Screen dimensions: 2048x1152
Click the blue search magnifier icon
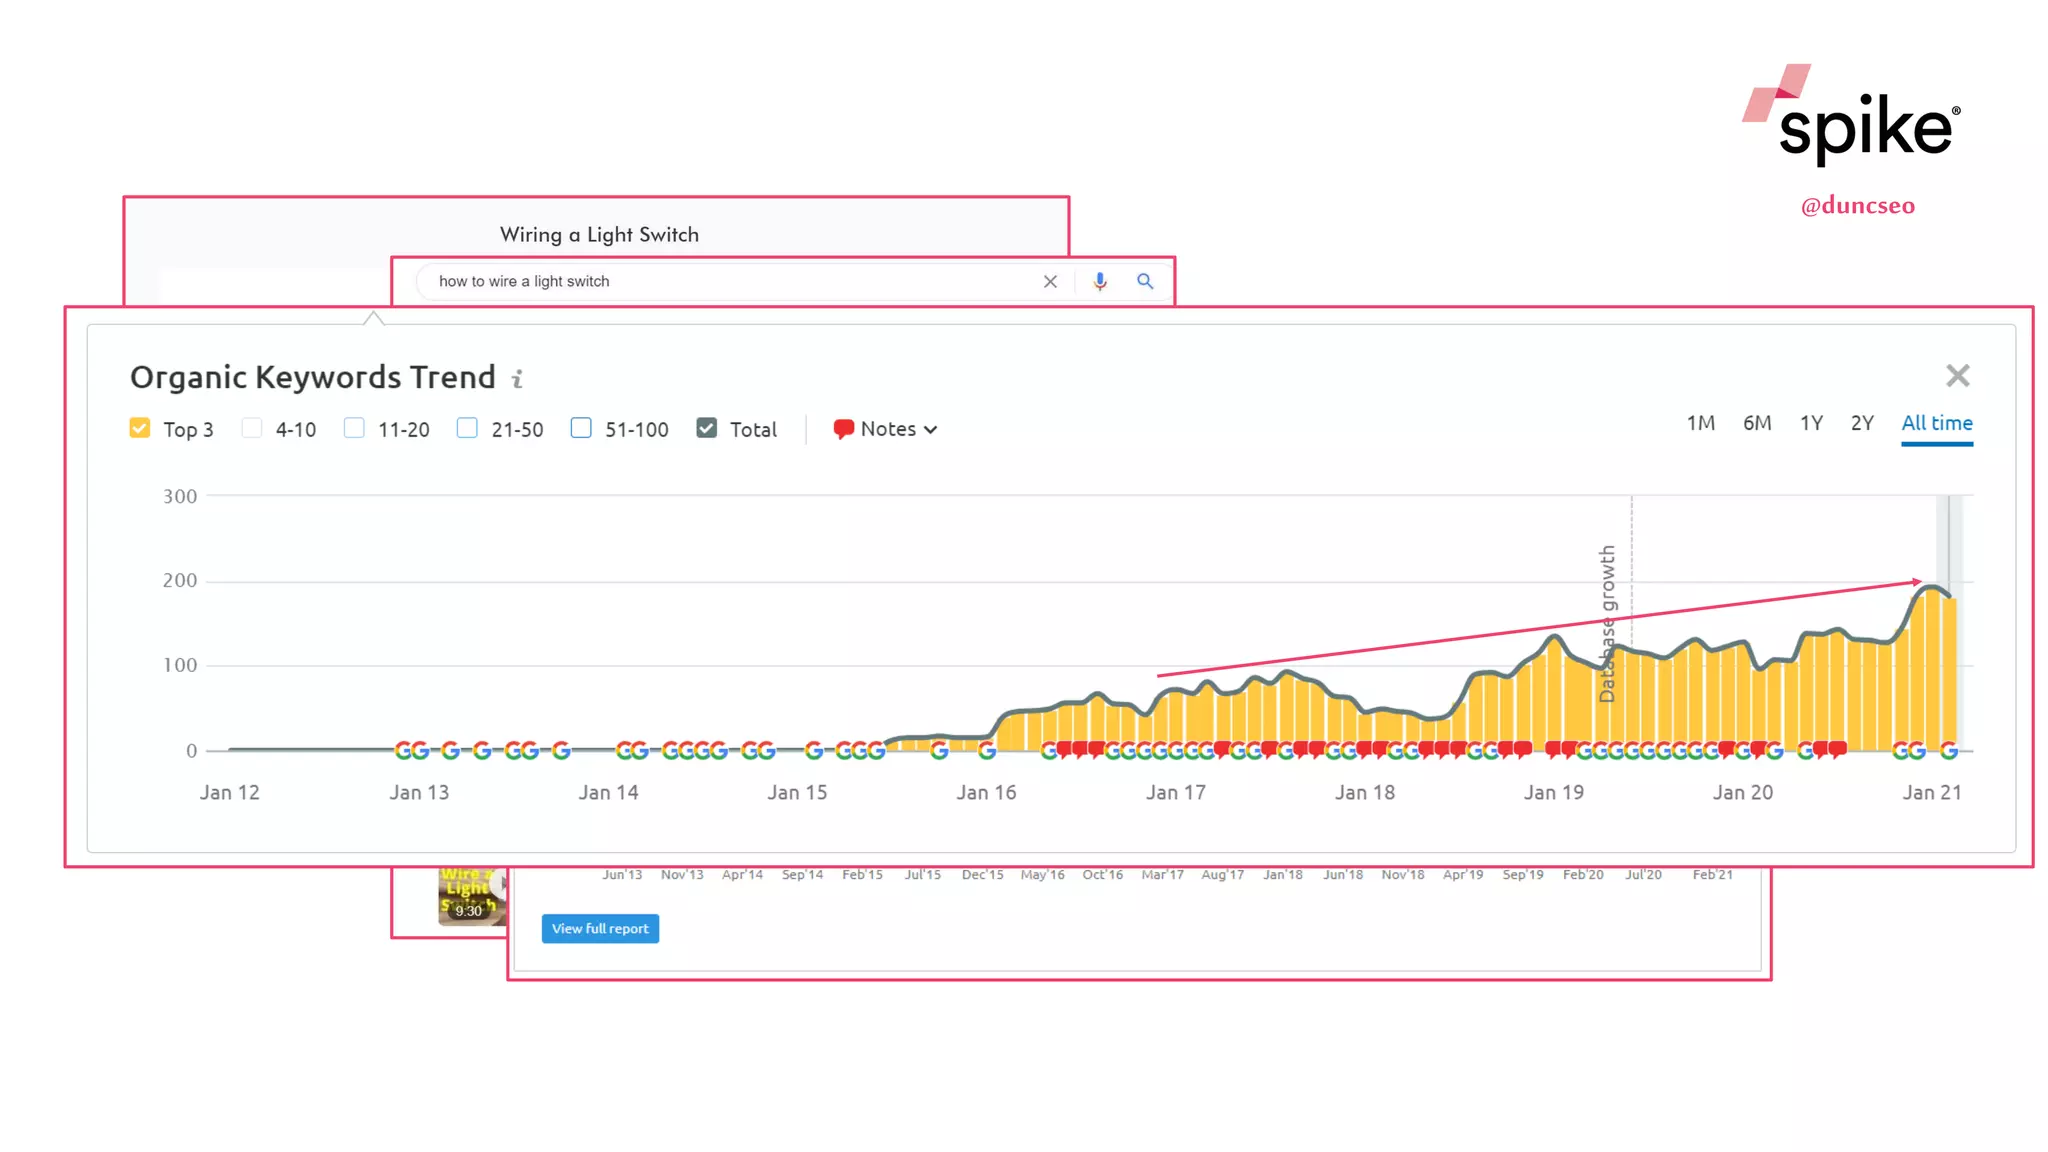pyautogui.click(x=1145, y=281)
